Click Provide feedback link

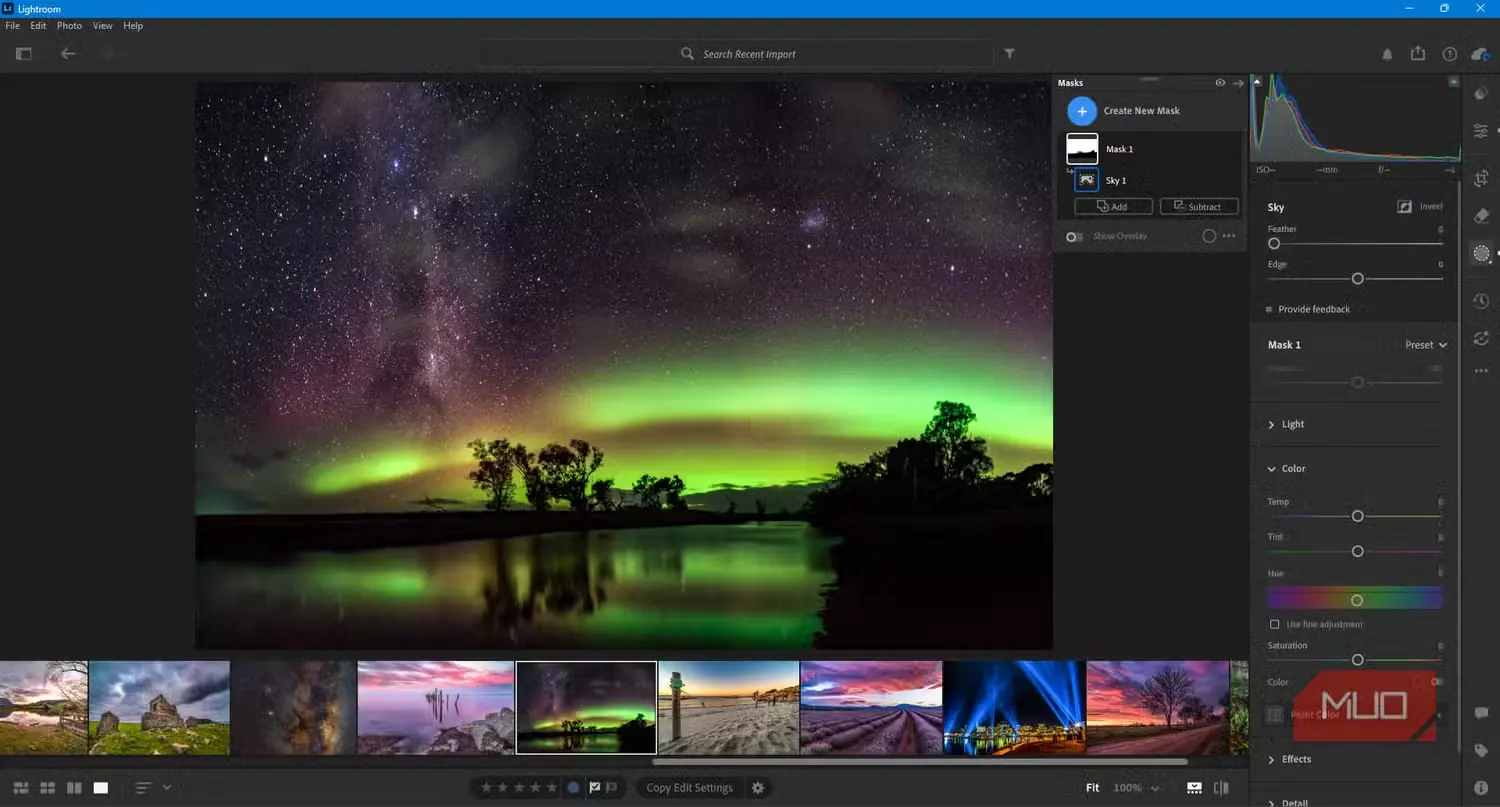tap(1314, 310)
